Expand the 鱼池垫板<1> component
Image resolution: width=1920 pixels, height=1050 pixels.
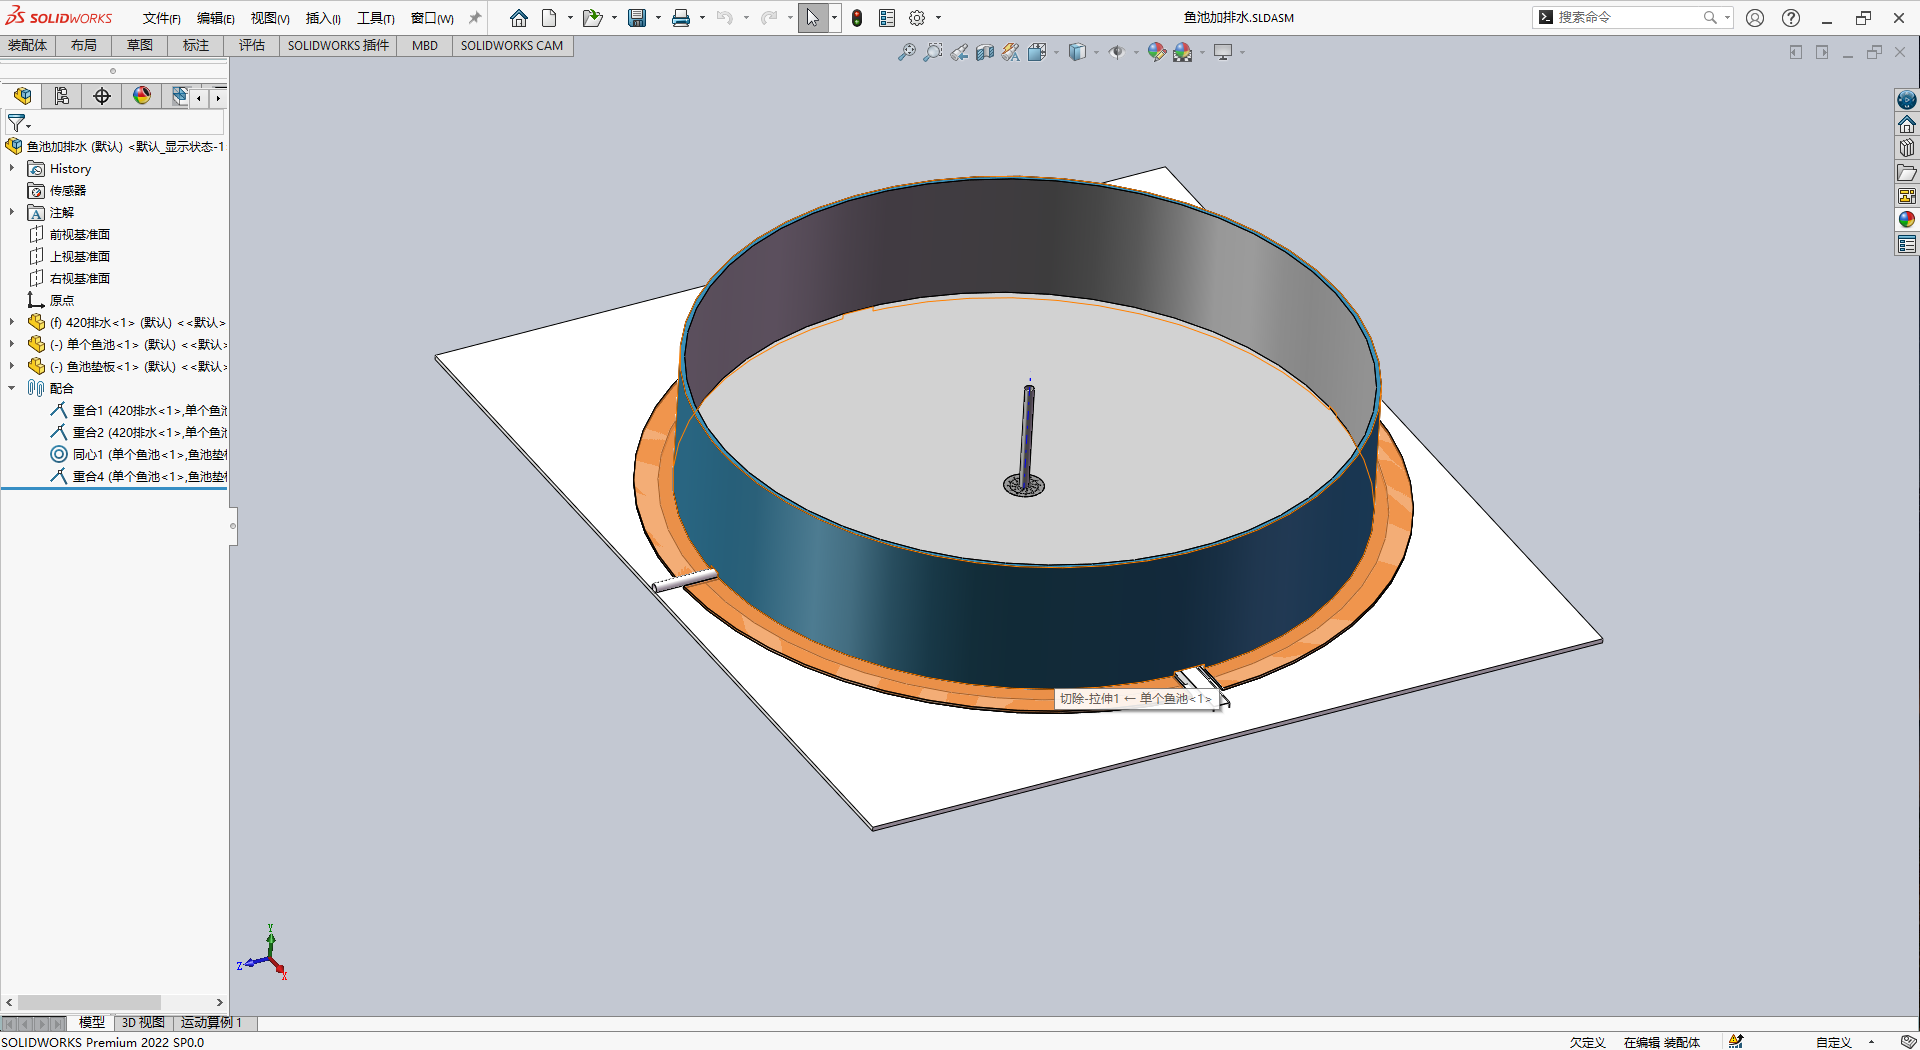[12, 366]
